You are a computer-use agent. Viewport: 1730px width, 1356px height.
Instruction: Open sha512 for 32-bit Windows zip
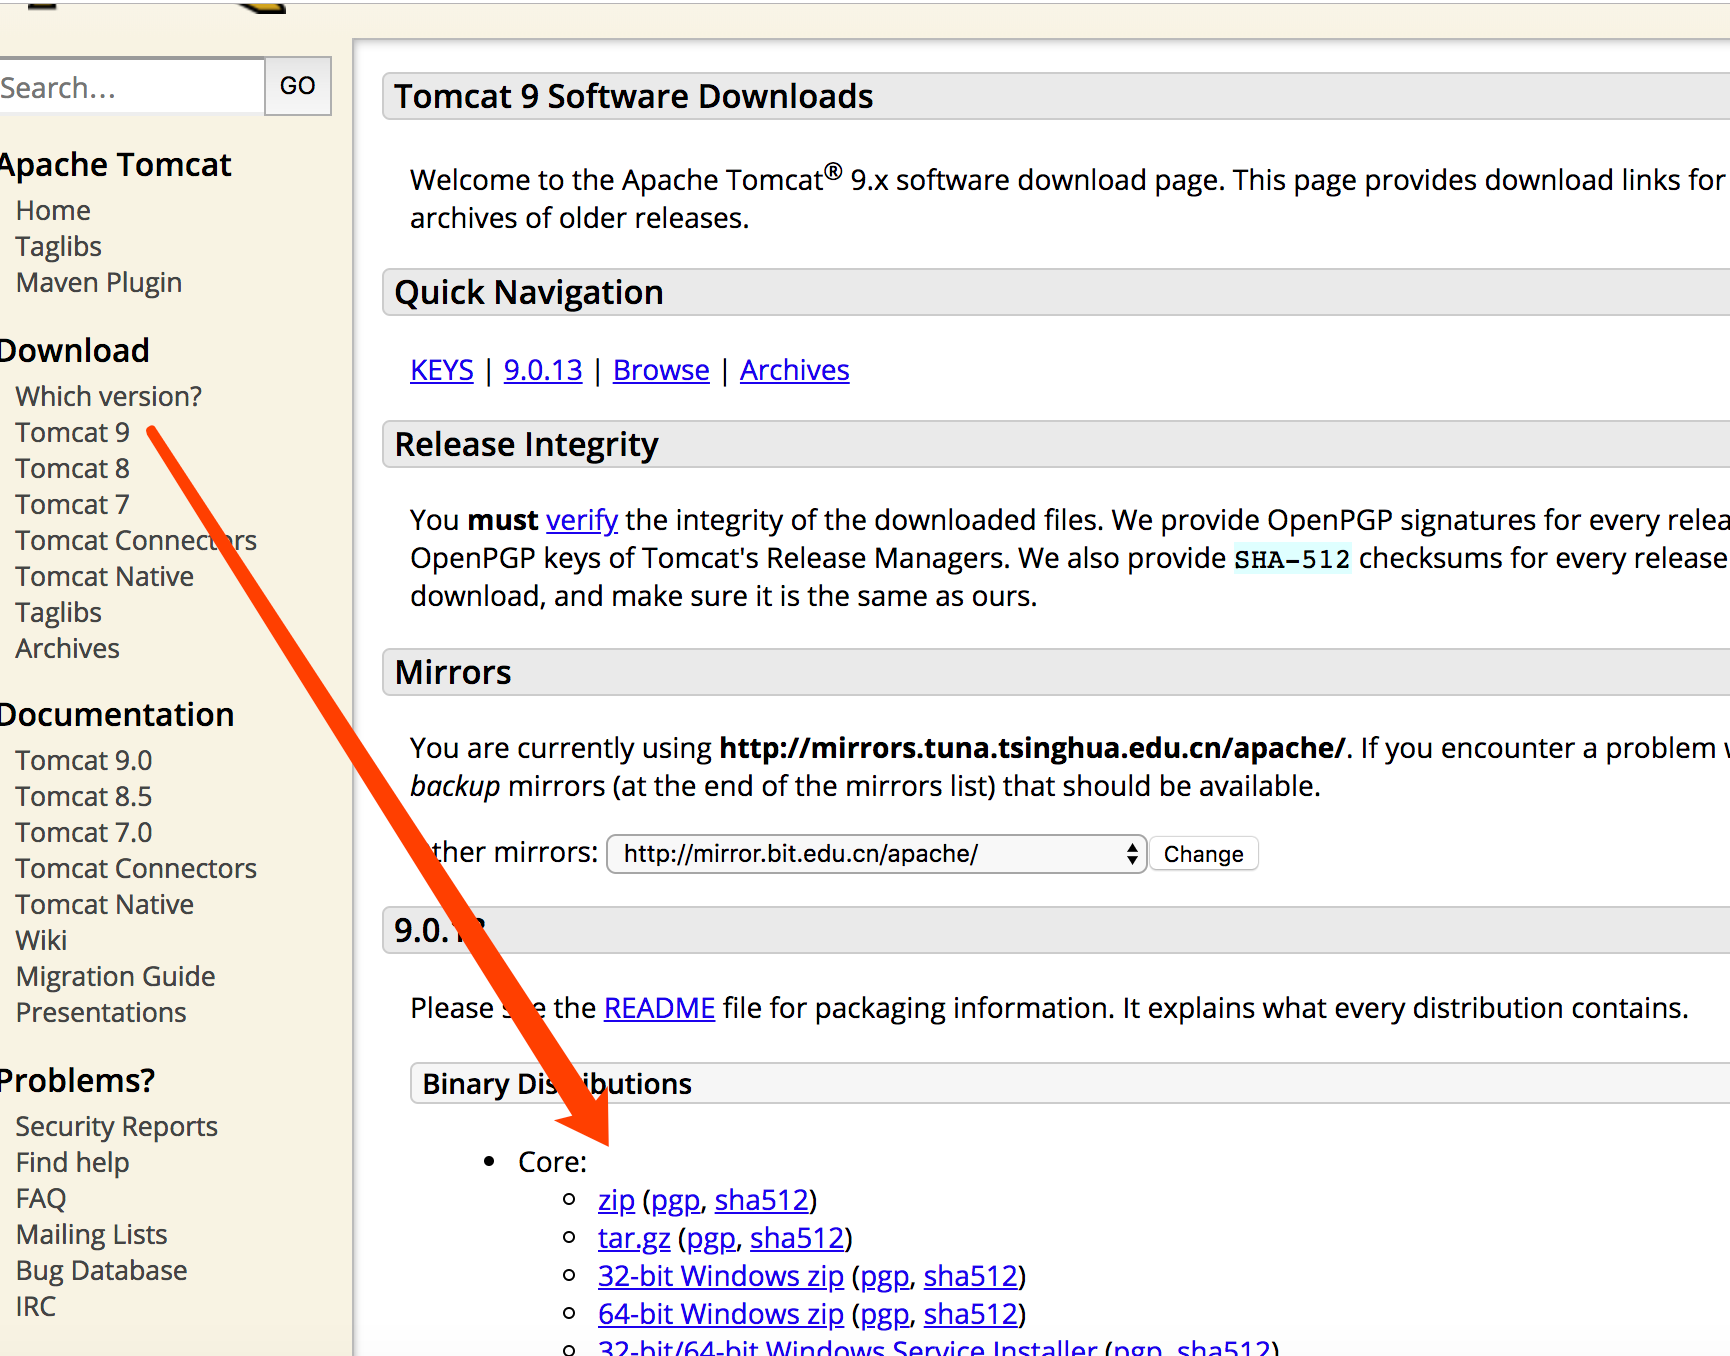pos(971,1277)
